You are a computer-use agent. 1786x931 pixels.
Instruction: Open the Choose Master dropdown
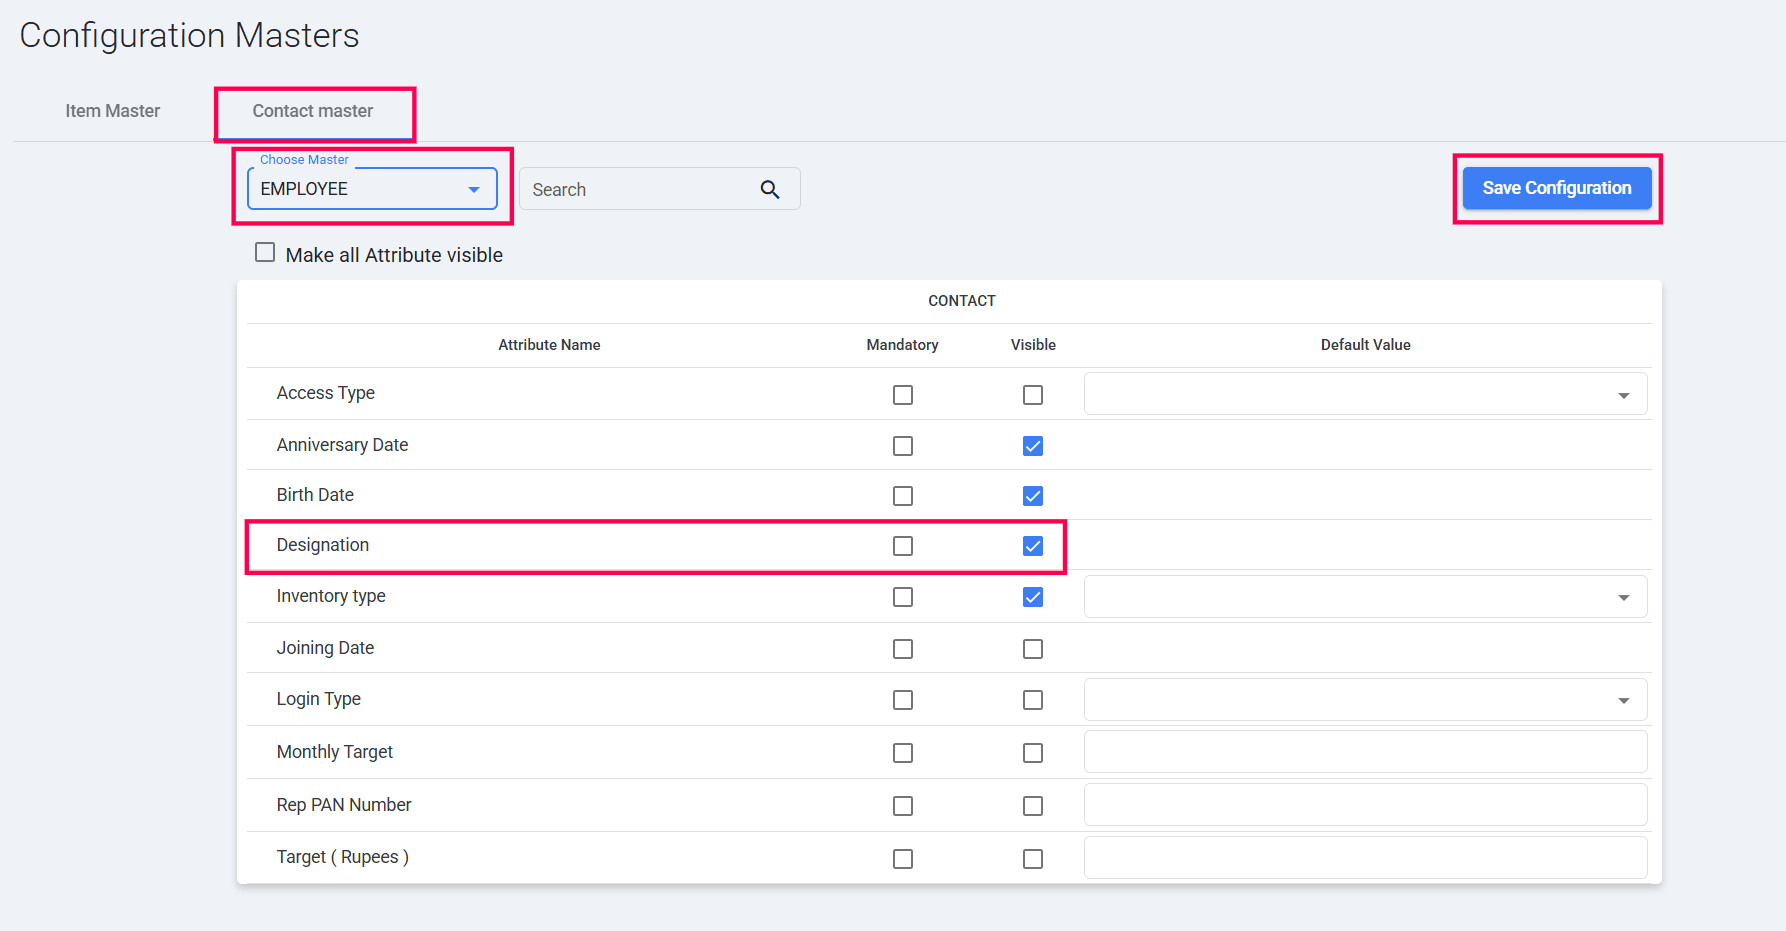(x=372, y=189)
